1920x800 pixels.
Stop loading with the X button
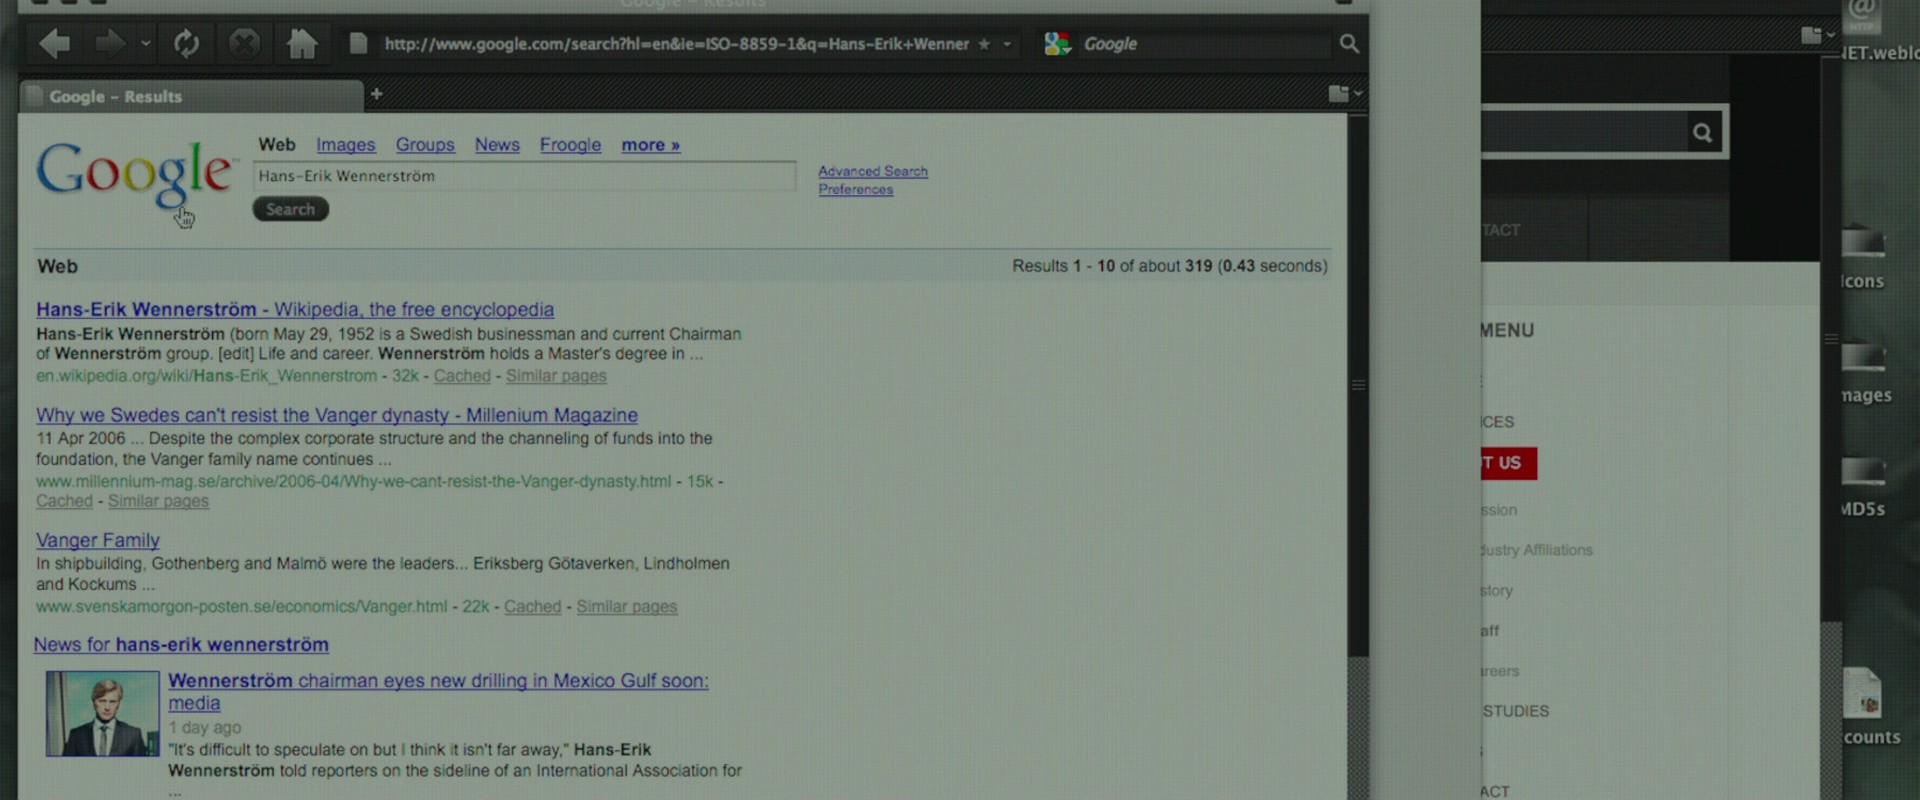(x=244, y=43)
